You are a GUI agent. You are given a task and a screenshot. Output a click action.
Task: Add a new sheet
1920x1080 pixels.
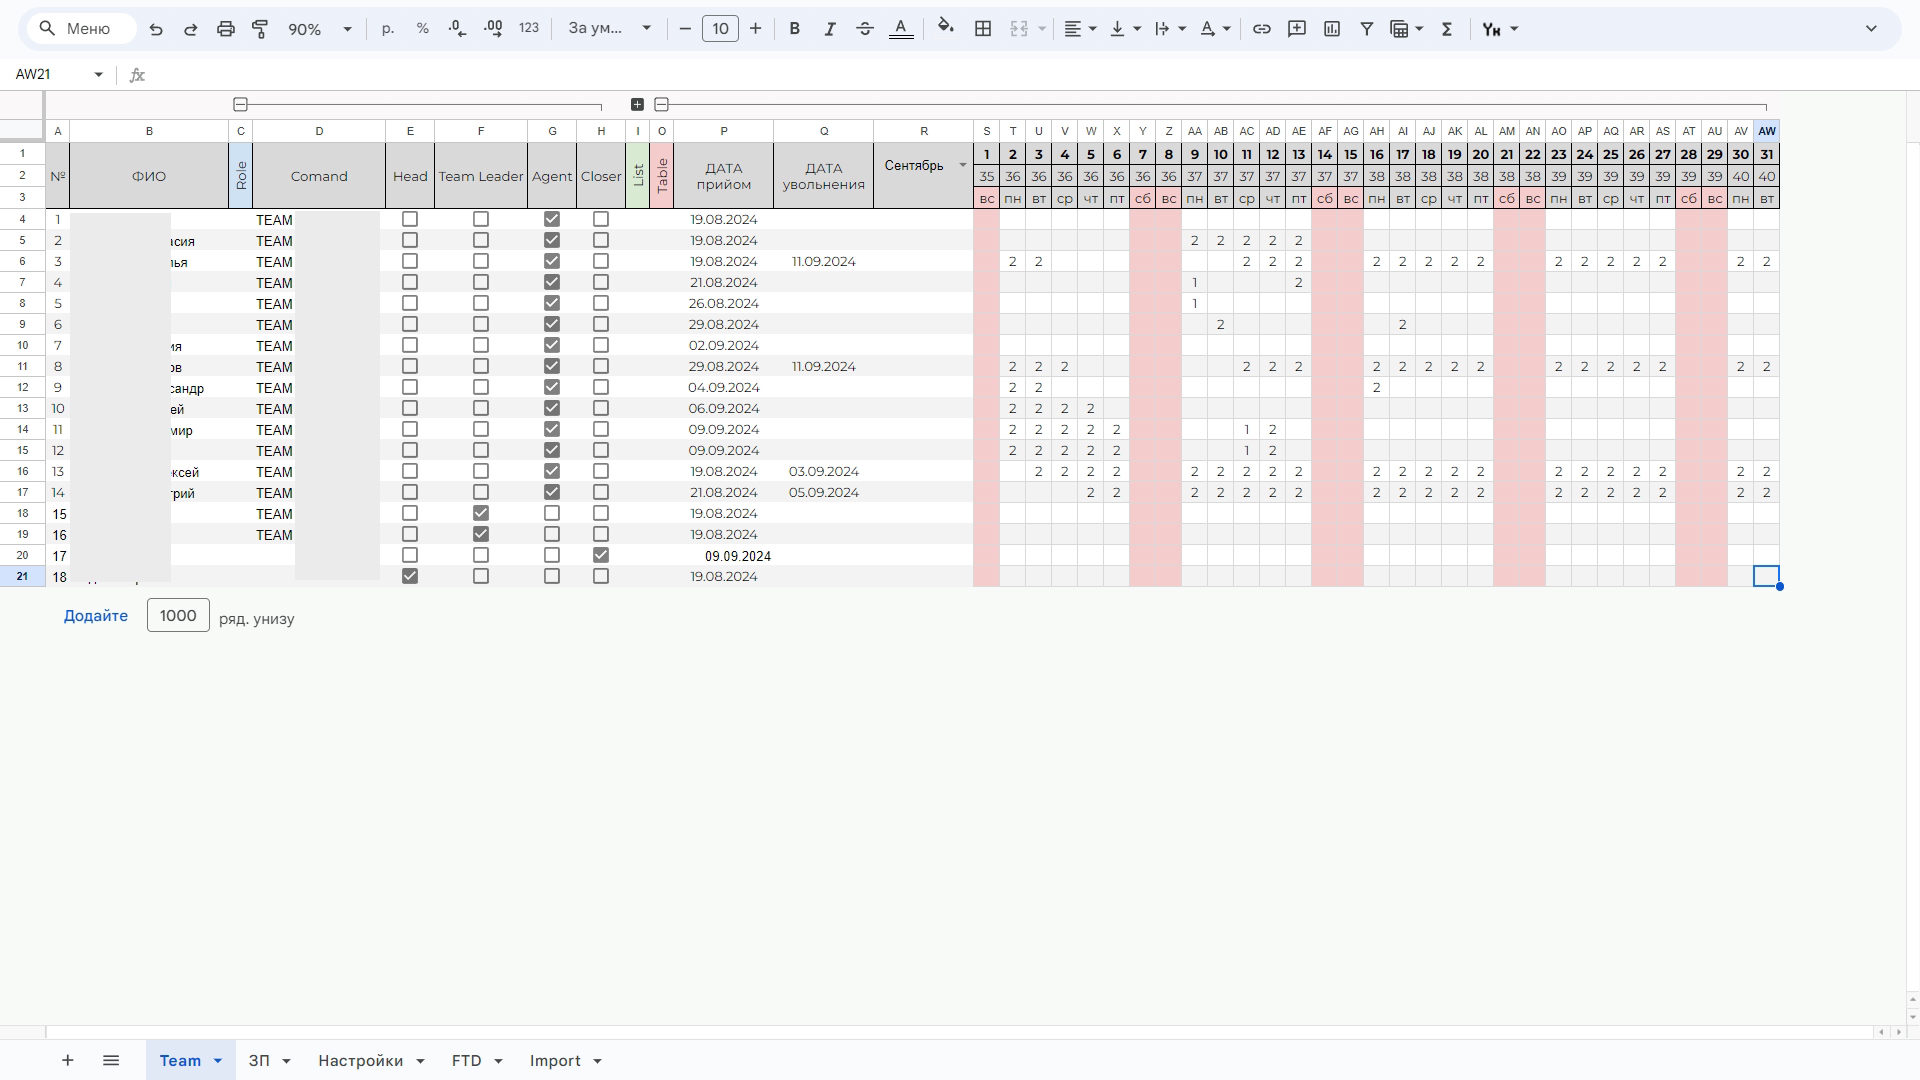click(67, 1060)
